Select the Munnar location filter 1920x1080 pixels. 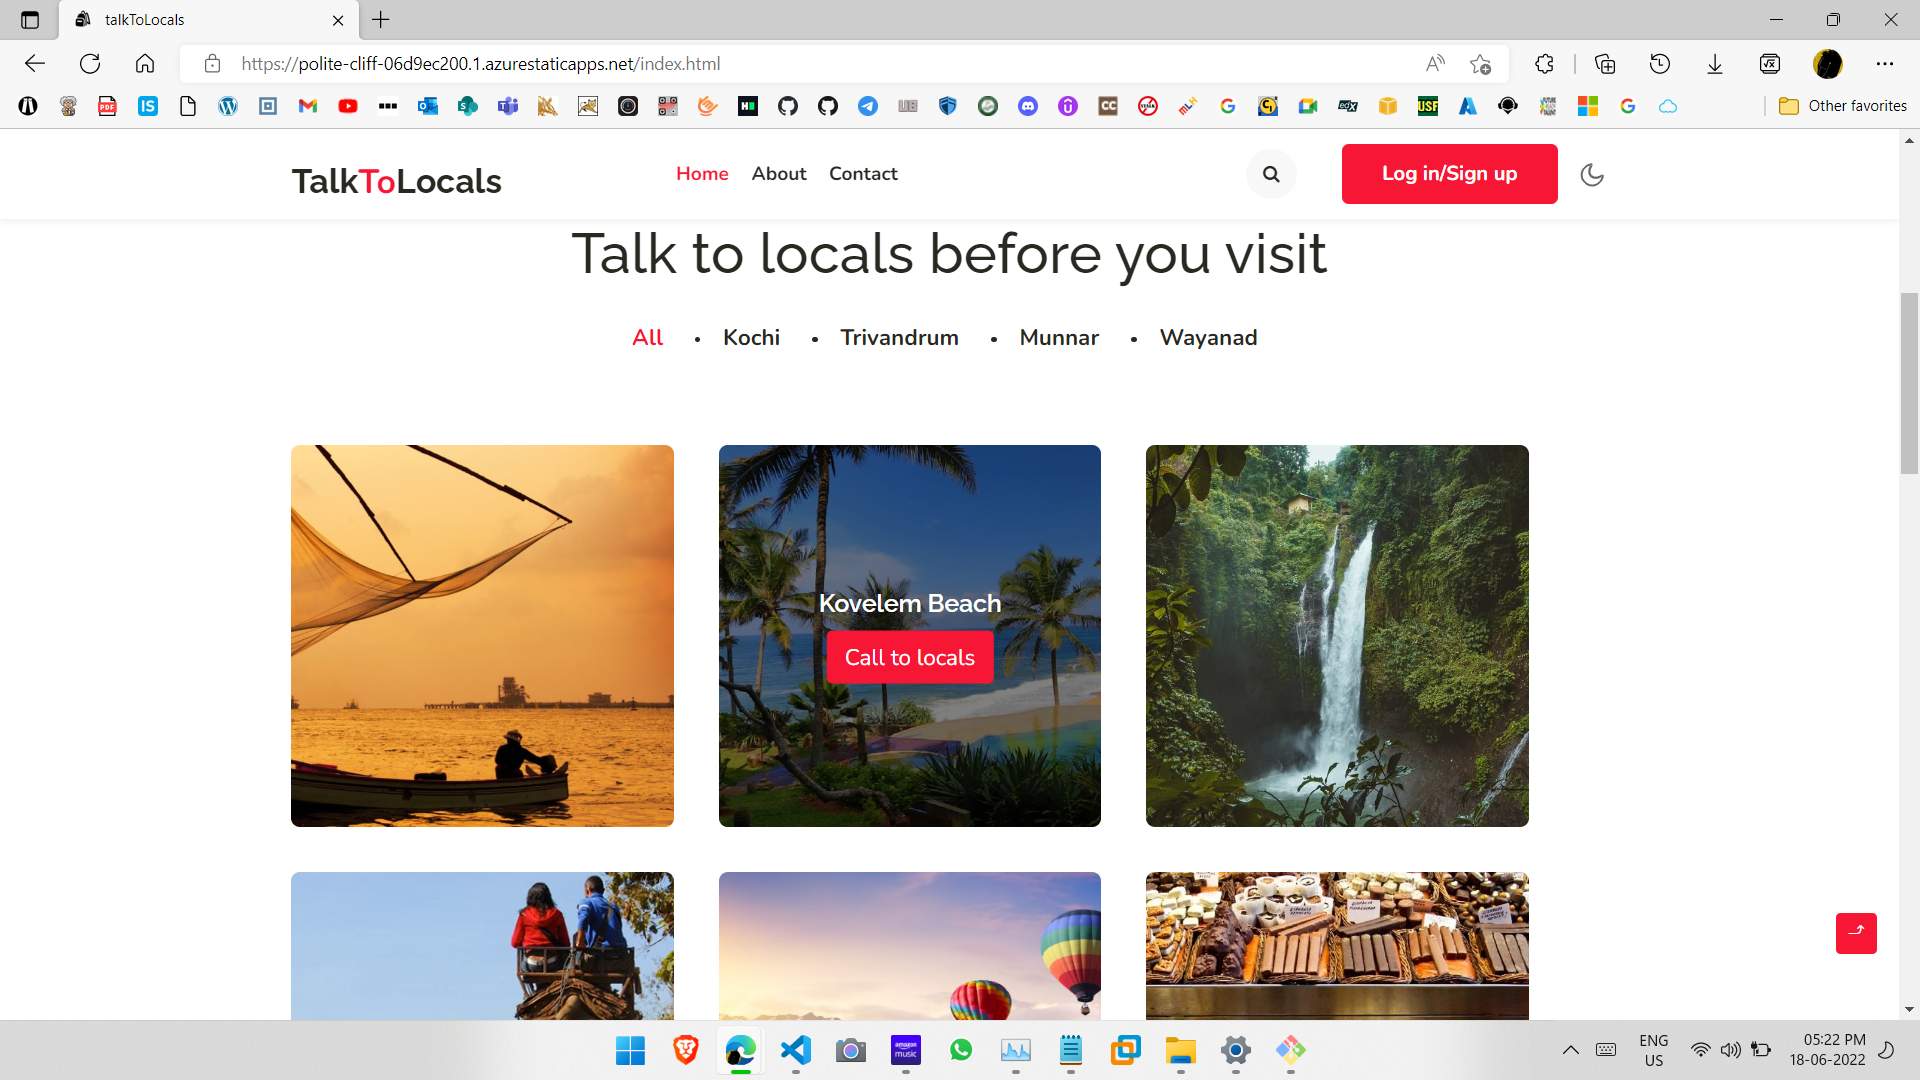coord(1058,338)
